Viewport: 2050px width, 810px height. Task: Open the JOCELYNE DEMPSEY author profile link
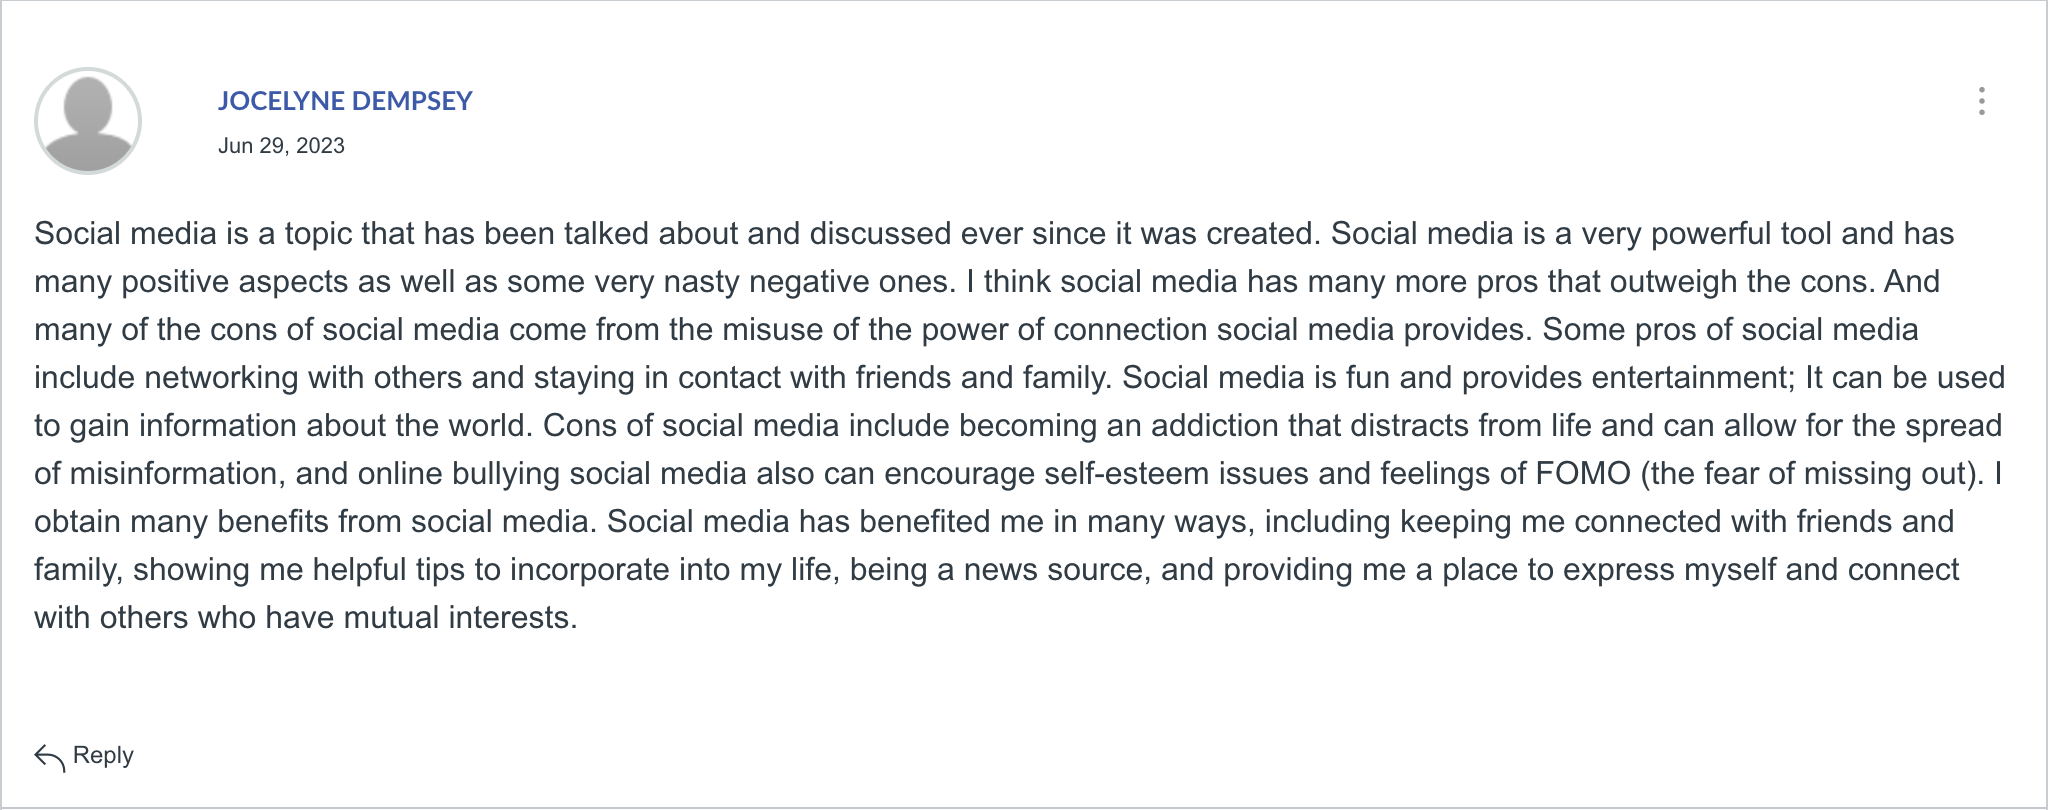point(345,101)
